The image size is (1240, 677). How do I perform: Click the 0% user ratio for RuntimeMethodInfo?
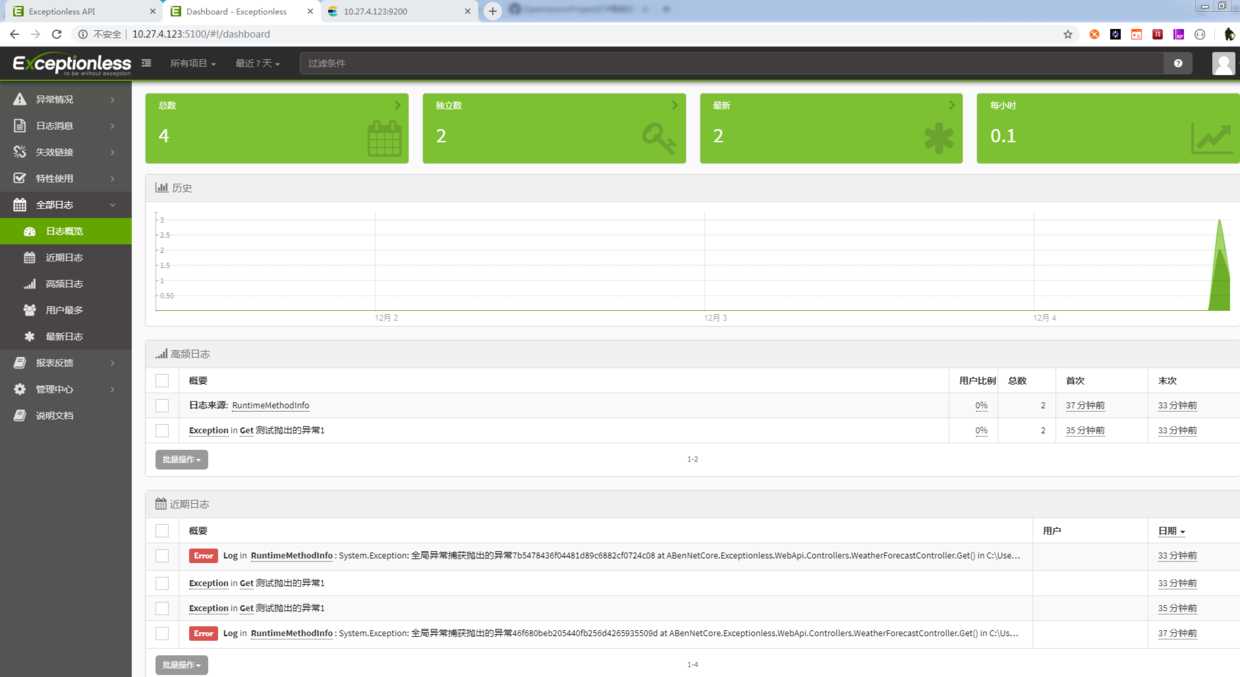[981, 406]
